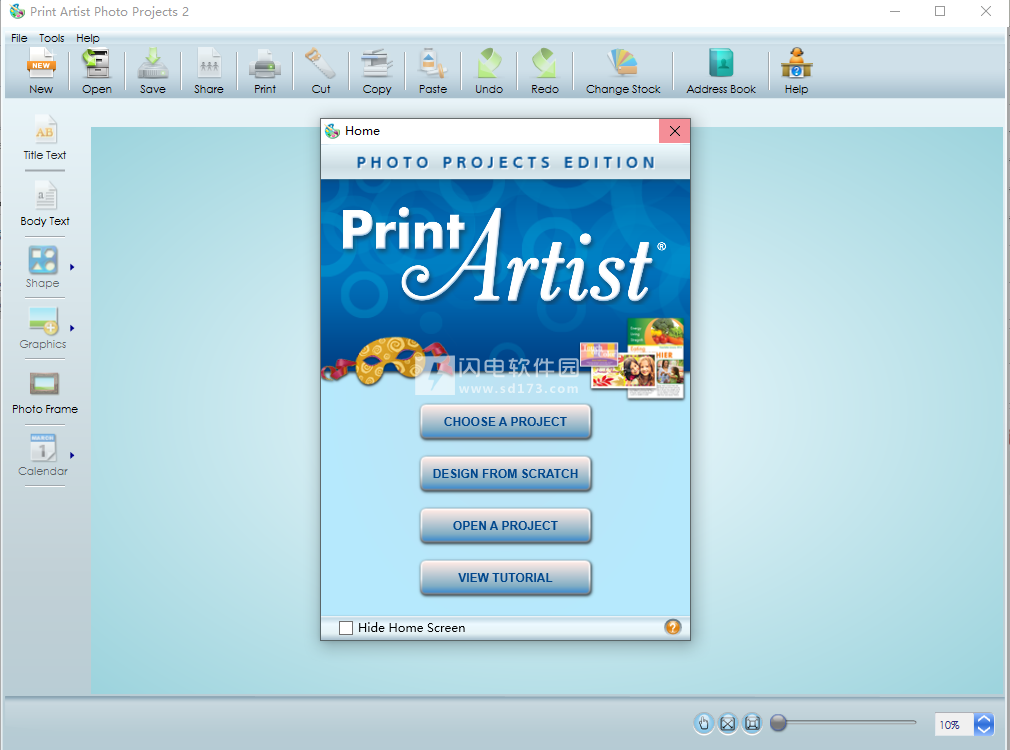The image size is (1010, 750).
Task: Click VIEW TUTORIAL button
Action: coord(506,578)
